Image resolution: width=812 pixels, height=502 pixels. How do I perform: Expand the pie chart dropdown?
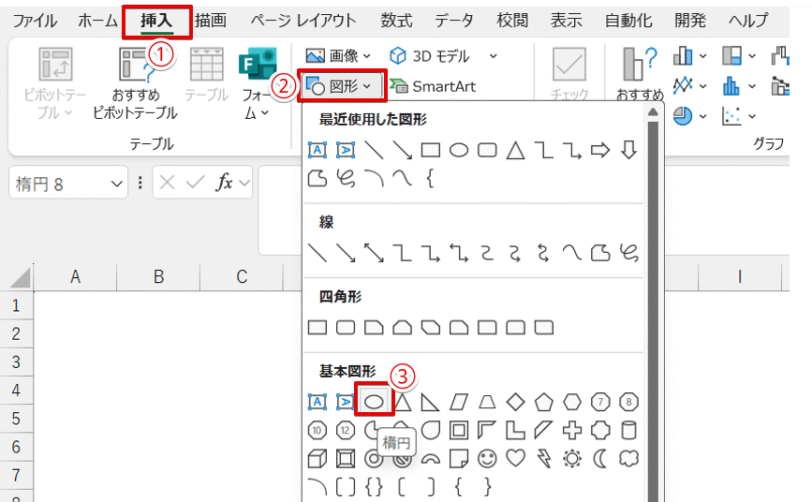tap(703, 117)
